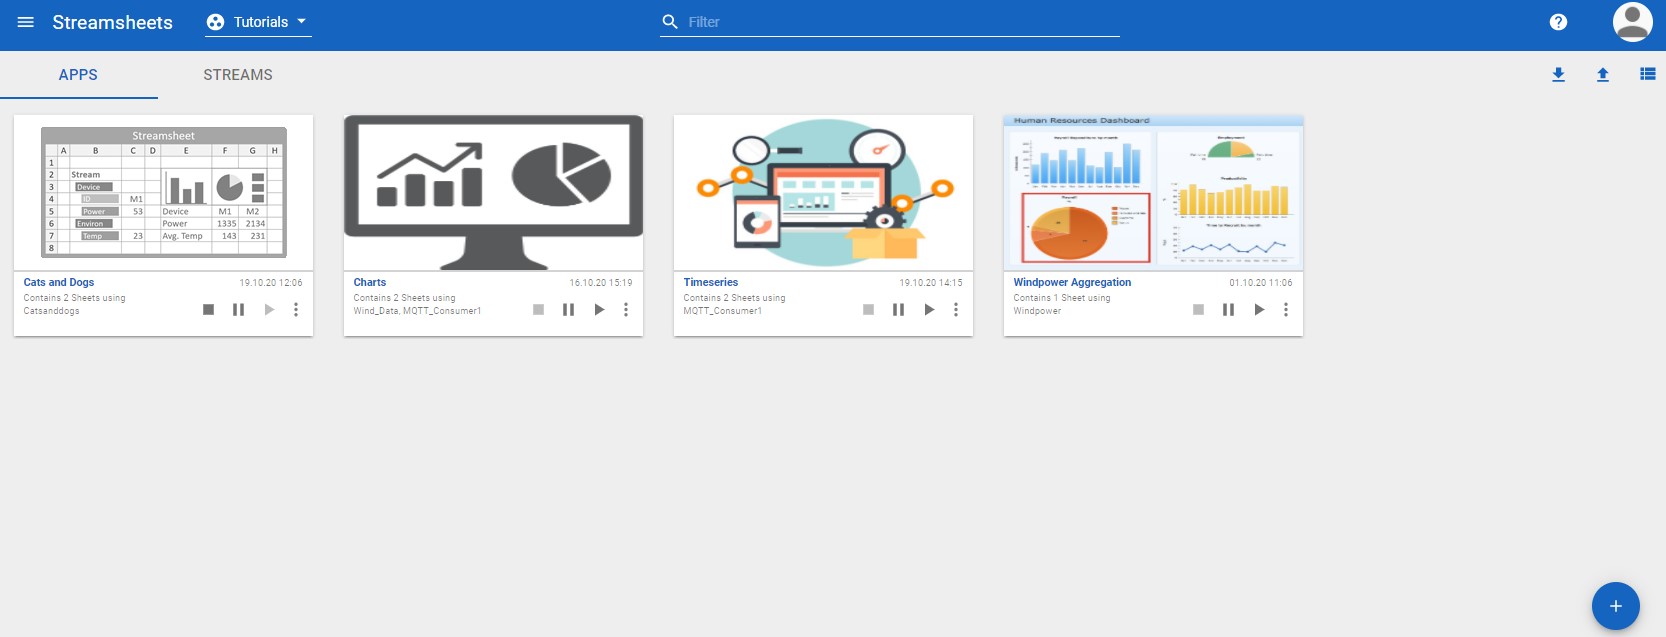This screenshot has width=1666, height=637.
Task: Toggle list view layout icon
Action: coord(1648,74)
